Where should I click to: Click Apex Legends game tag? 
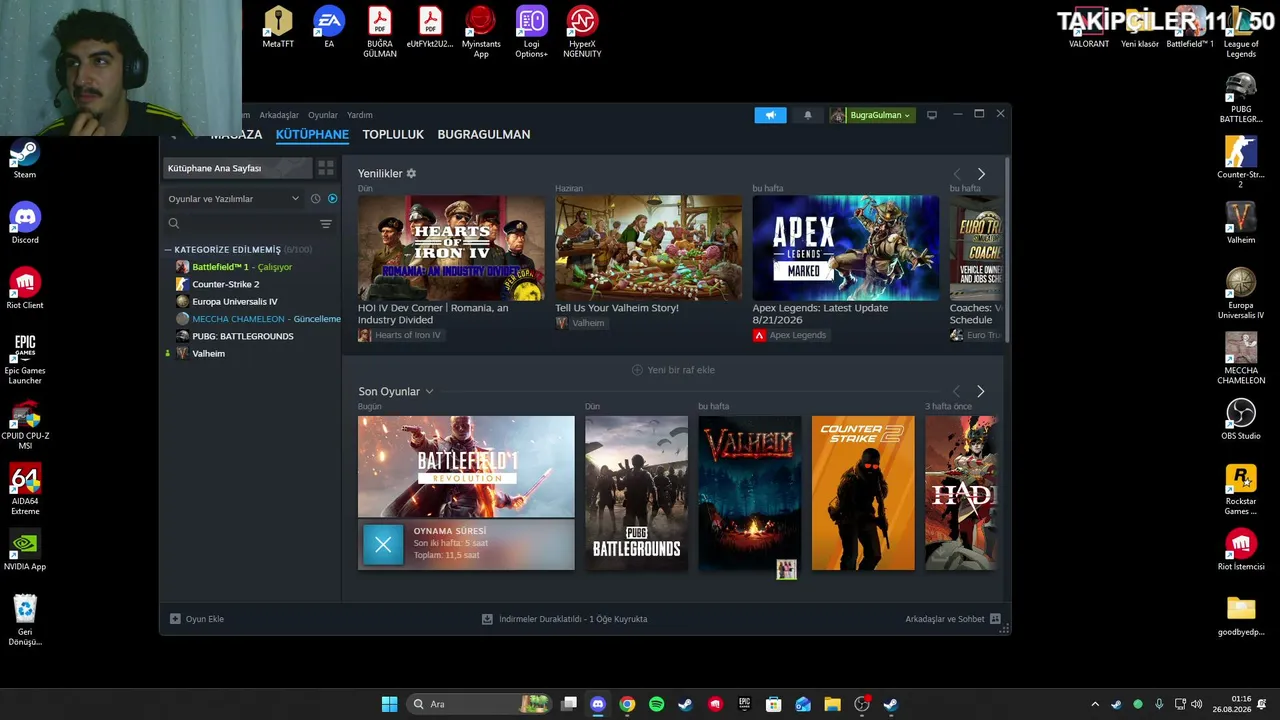790,335
